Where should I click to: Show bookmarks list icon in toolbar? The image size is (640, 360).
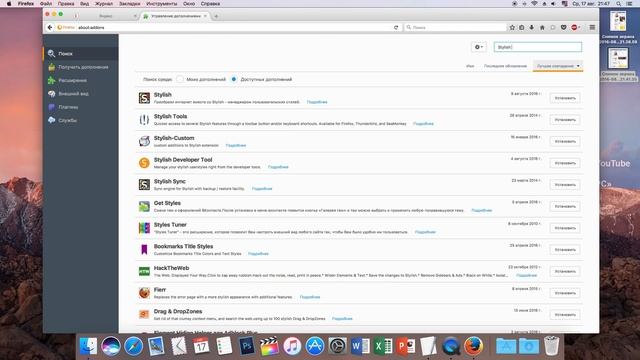(522, 27)
